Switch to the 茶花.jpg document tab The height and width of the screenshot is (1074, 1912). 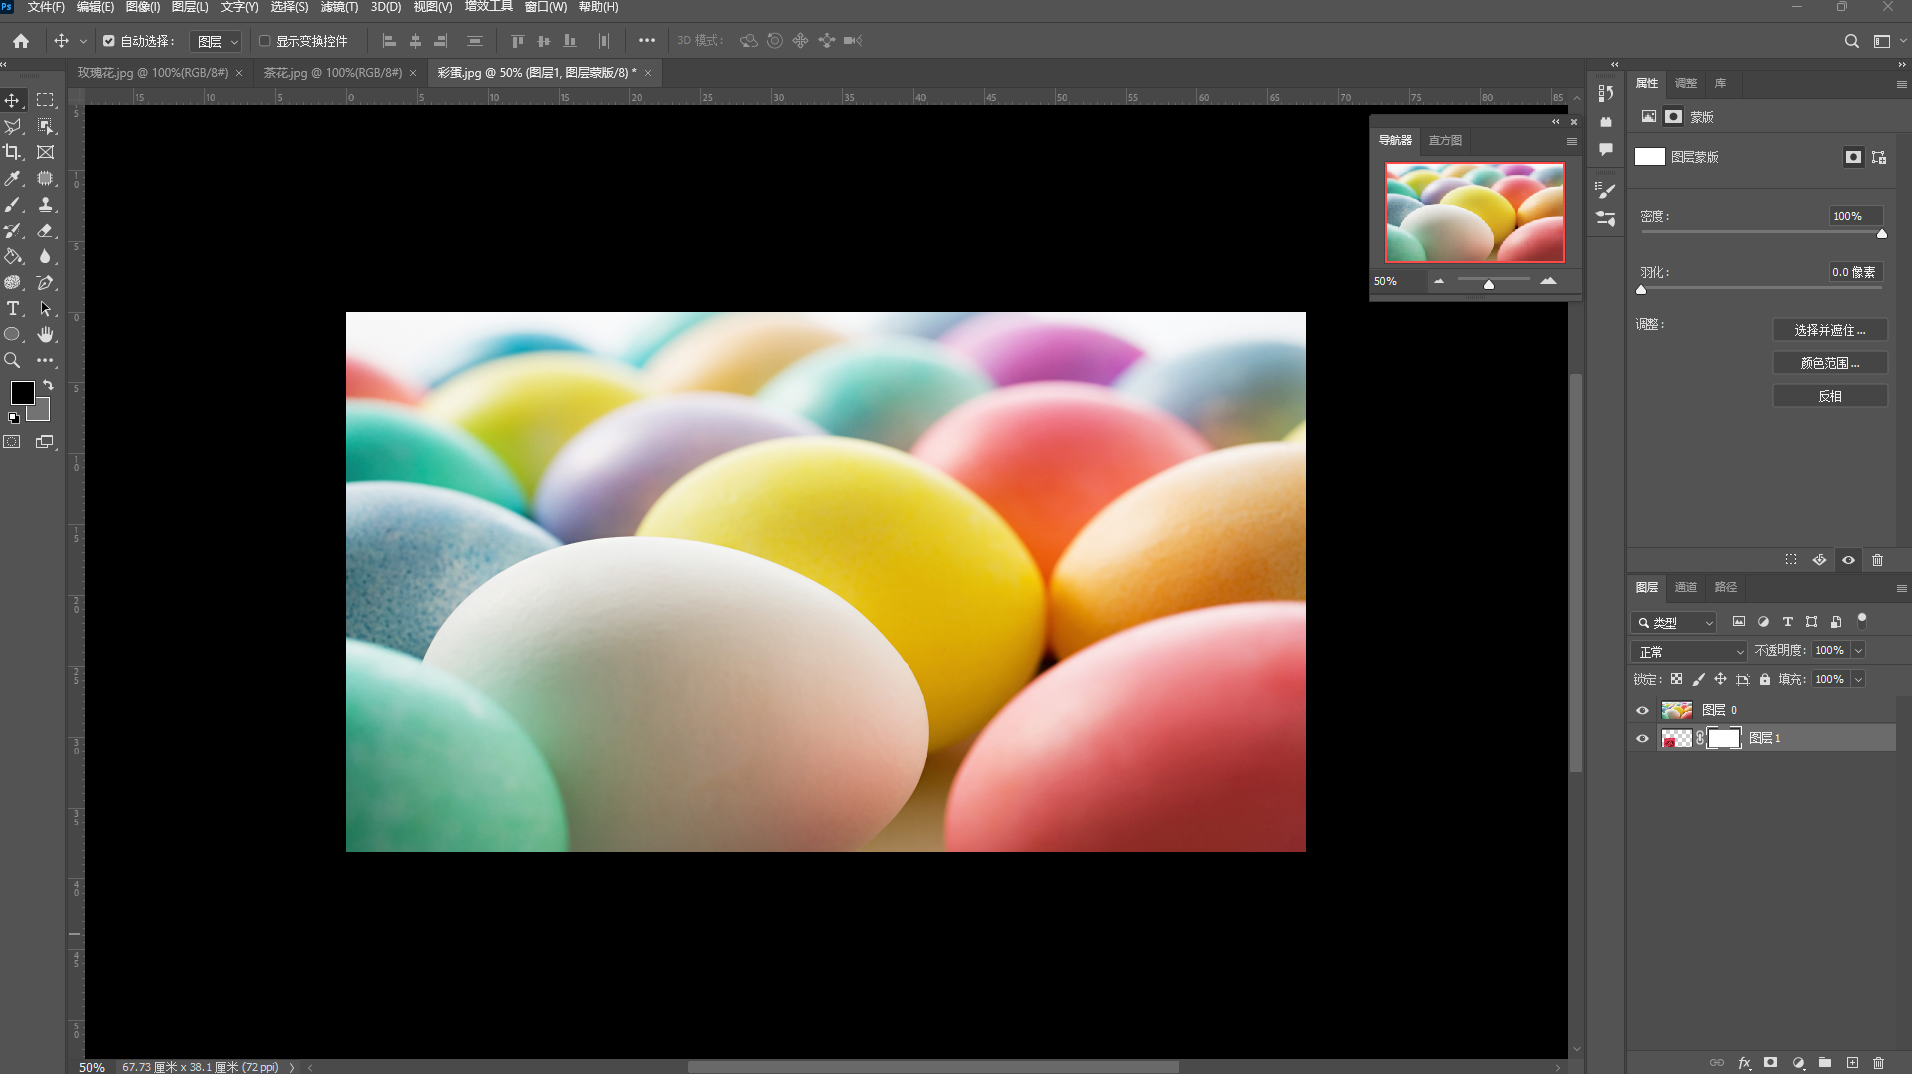[332, 73]
